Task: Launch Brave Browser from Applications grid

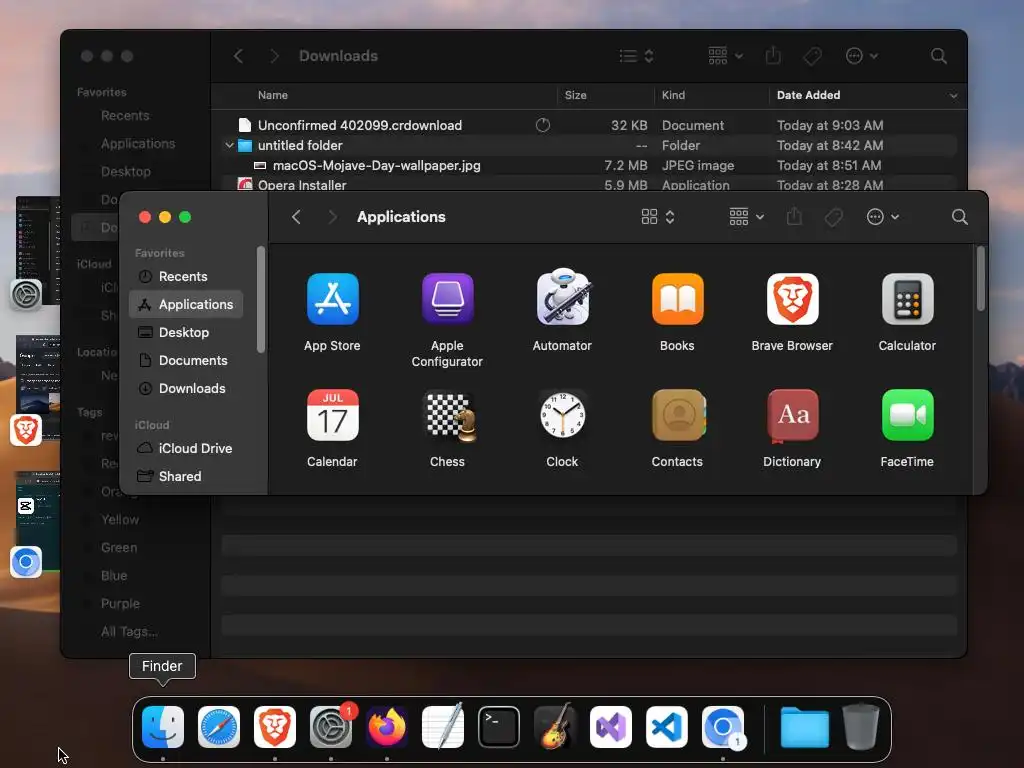Action: pos(792,299)
